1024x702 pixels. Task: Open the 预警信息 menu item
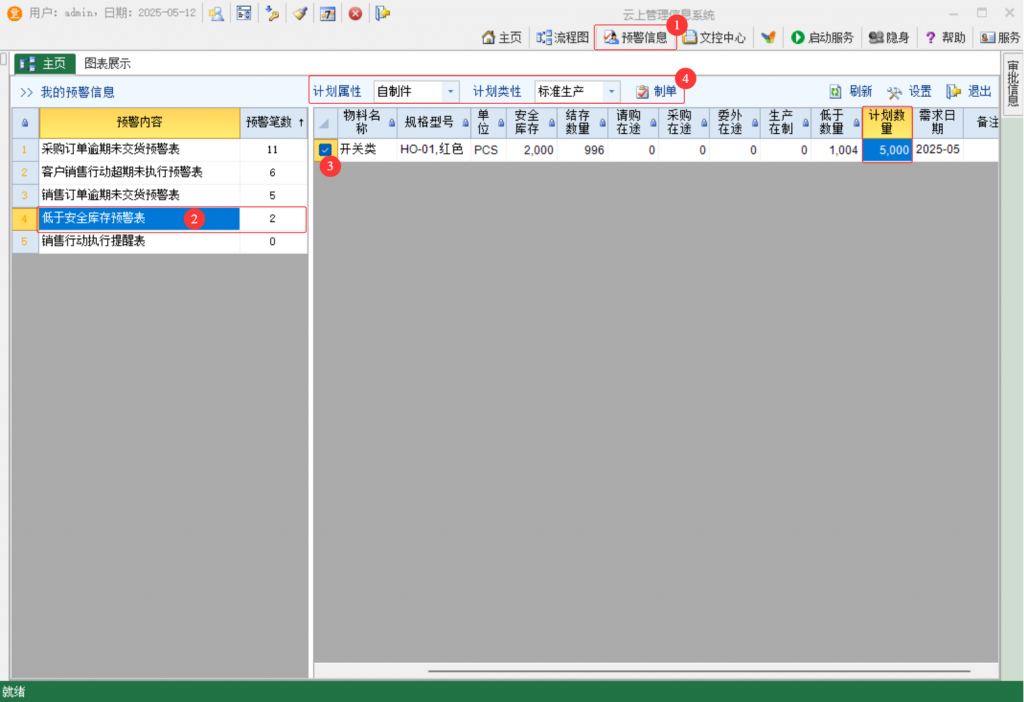pos(635,37)
